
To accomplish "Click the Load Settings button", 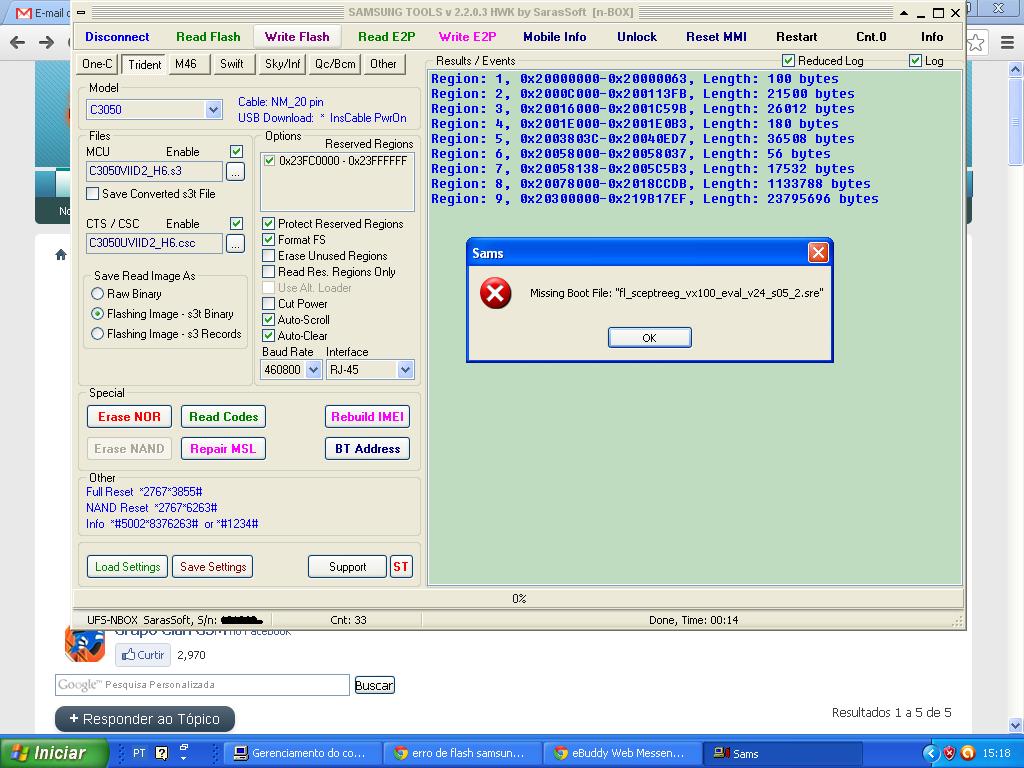I will click(127, 567).
